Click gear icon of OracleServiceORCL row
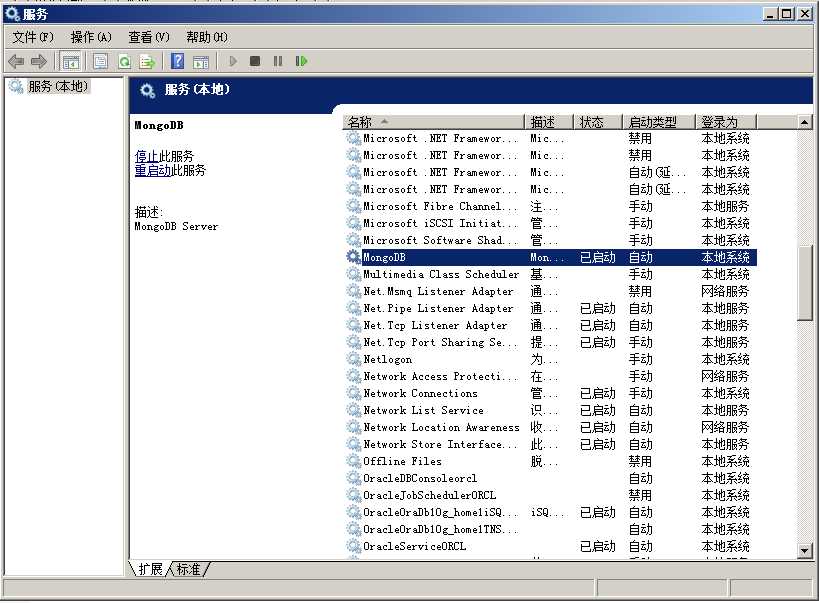 (354, 546)
